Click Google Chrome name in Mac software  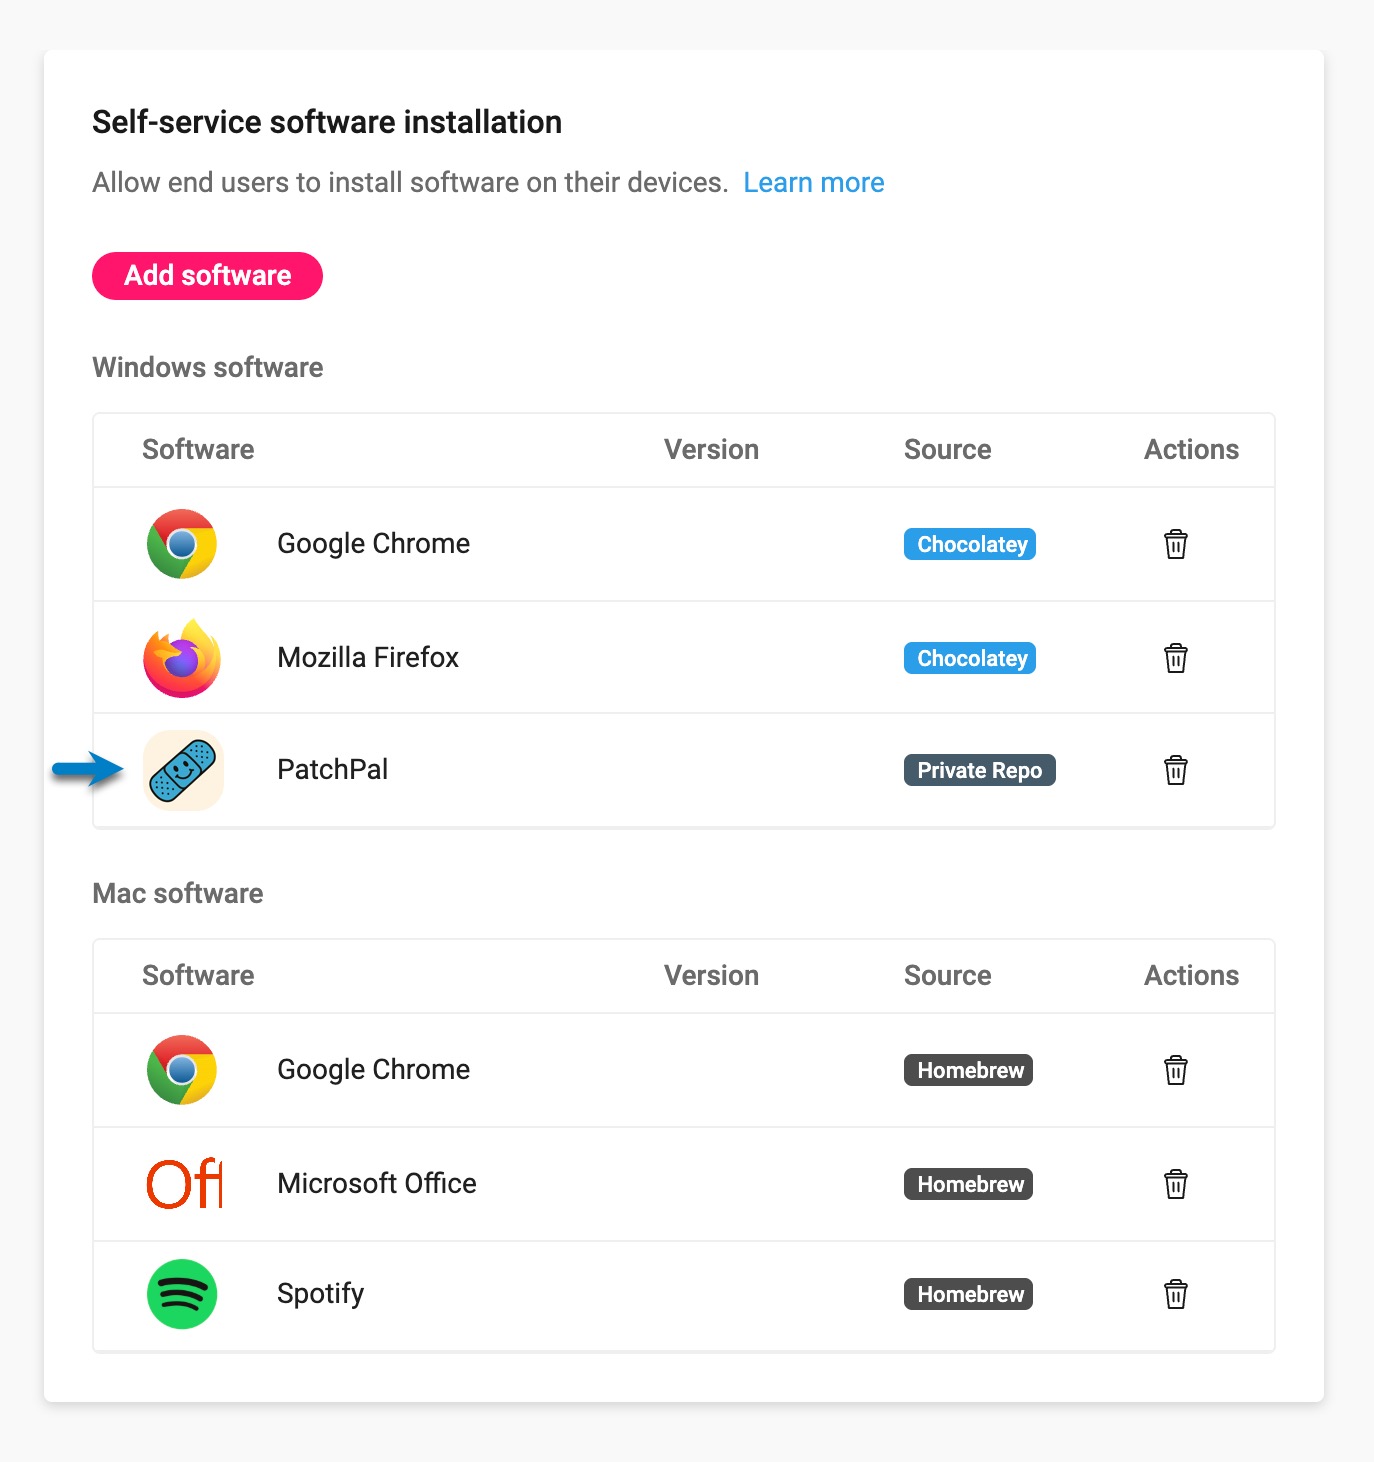(373, 1069)
